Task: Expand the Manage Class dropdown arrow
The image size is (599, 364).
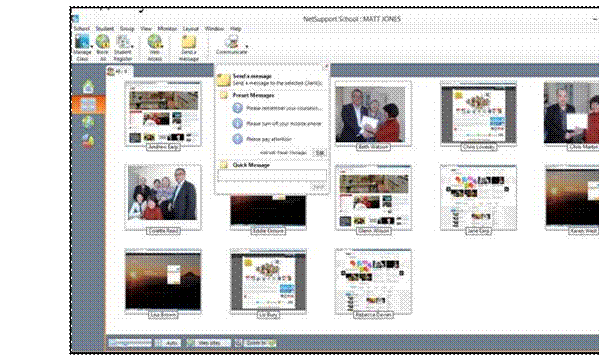Action: click(92, 47)
